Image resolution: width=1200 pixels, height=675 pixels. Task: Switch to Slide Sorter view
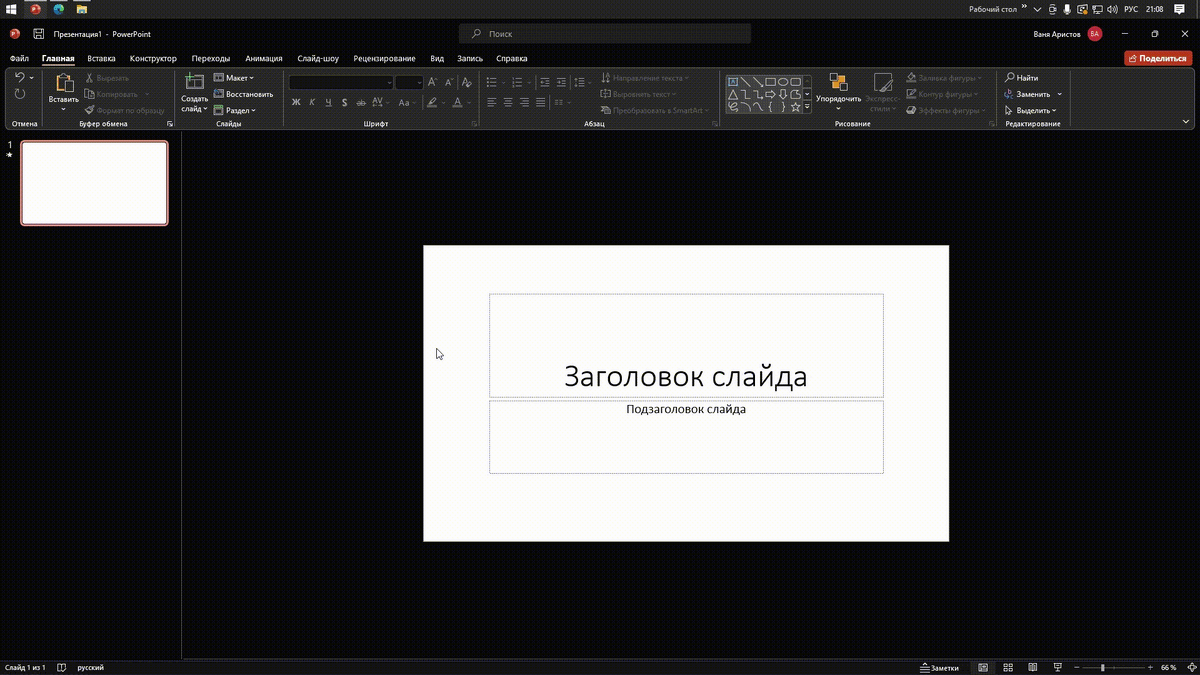click(1008, 667)
